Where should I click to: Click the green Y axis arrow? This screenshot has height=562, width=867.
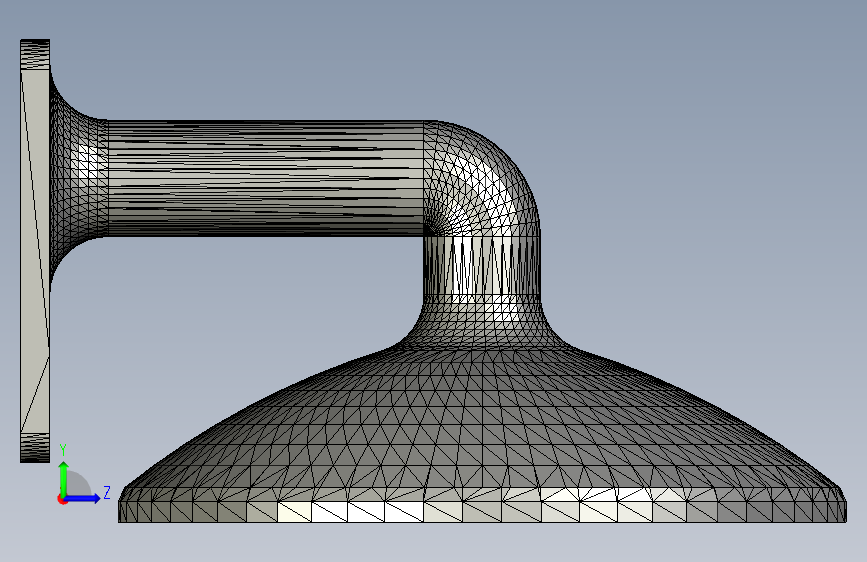tap(64, 479)
